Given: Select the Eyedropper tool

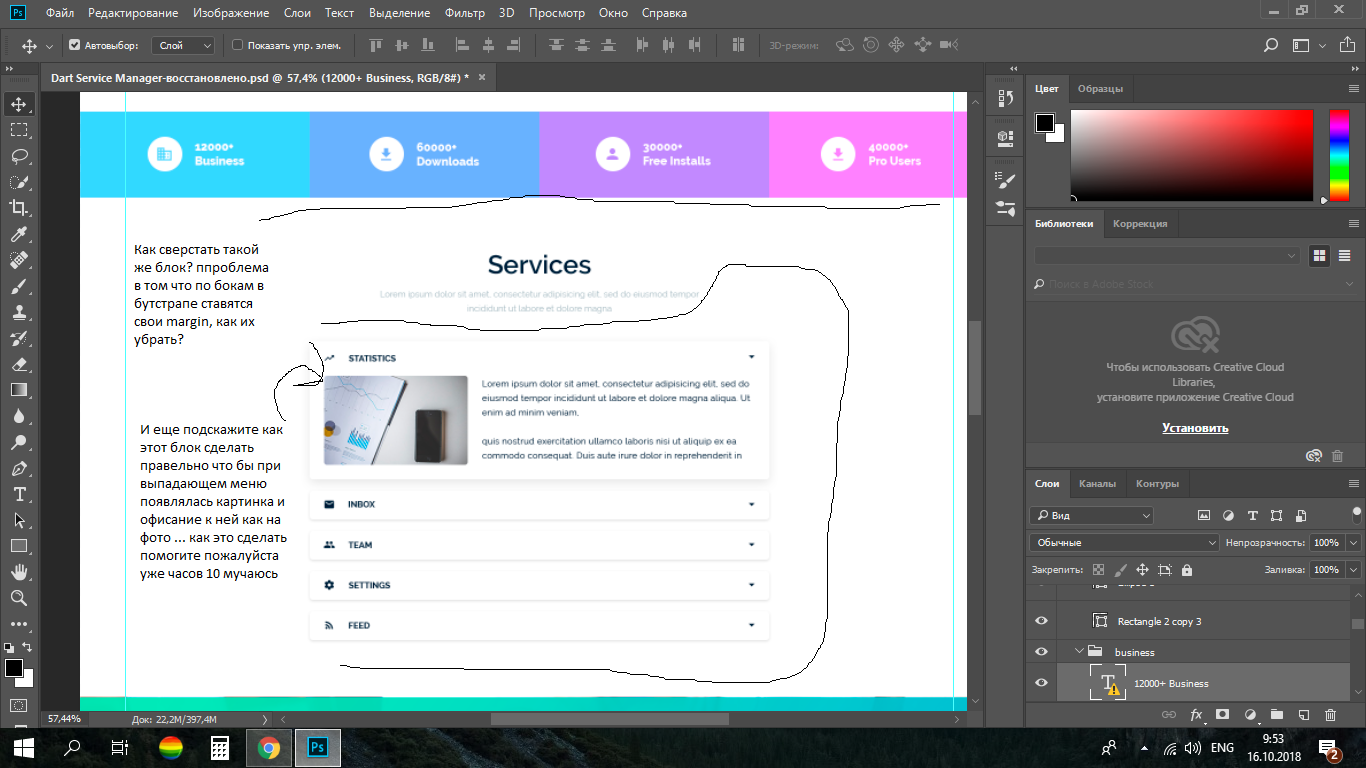Looking at the screenshot, I should tap(18, 234).
